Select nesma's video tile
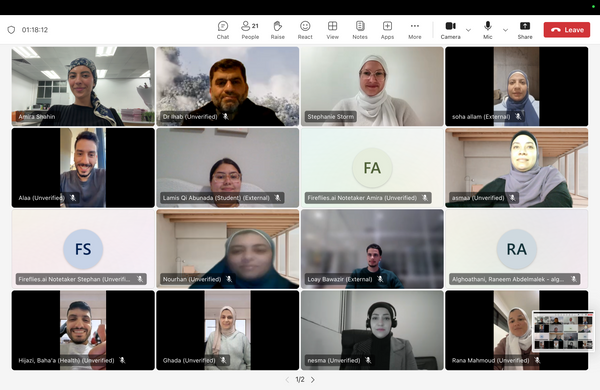600x390 pixels. [372, 330]
